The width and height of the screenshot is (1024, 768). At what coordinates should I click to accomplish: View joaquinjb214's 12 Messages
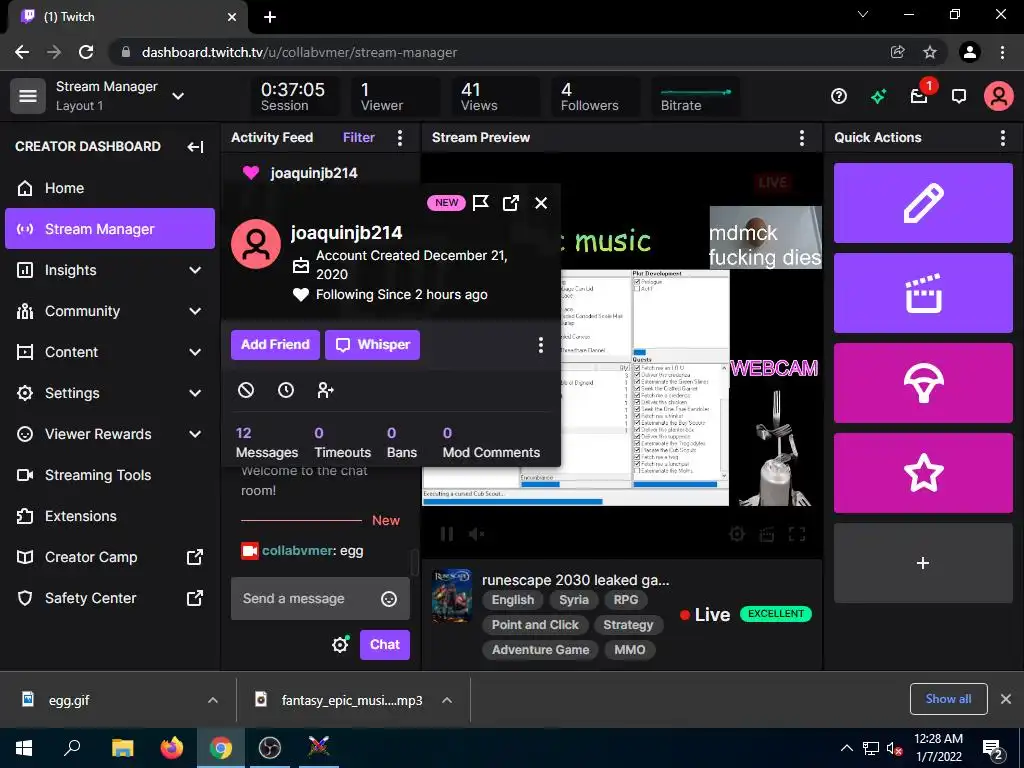(266, 443)
